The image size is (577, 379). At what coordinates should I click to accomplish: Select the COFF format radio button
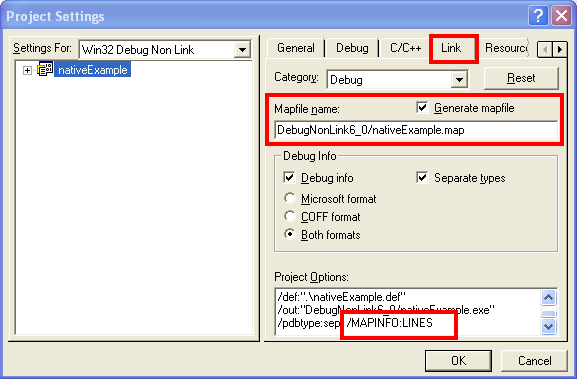tap(290, 217)
